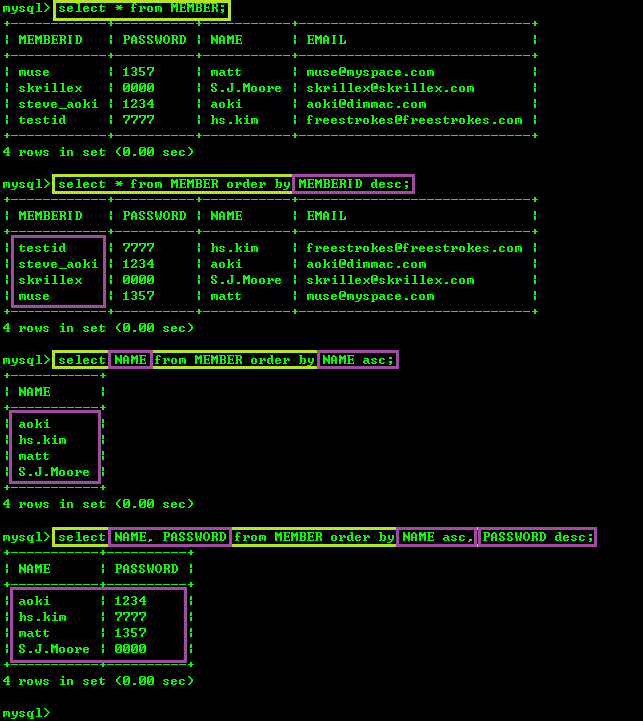Click password 7777 in the last result table
This screenshot has height=721, width=643.
coord(130,617)
